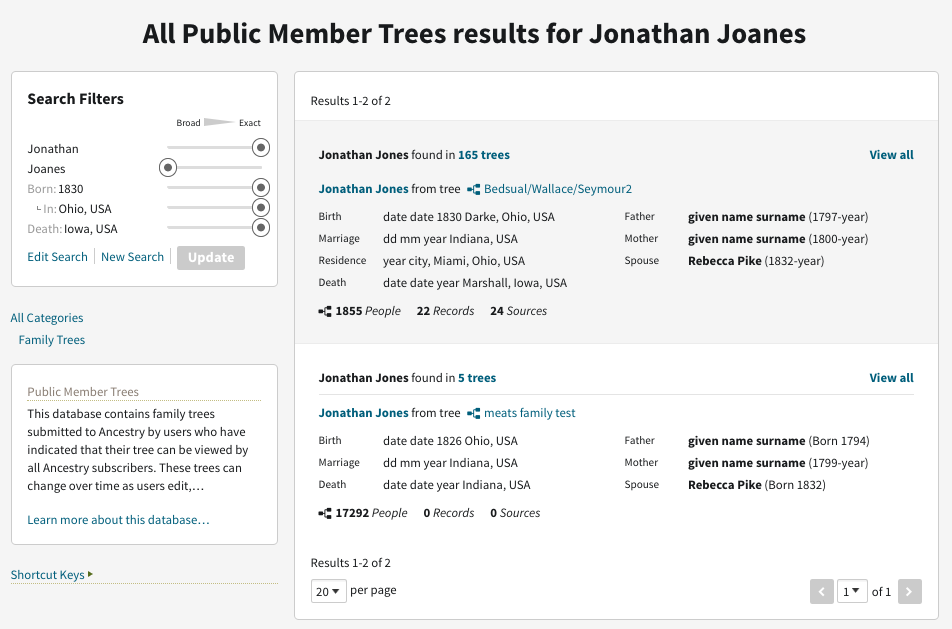
Task: Select All Categories in the sidebar
Action: tap(47, 318)
